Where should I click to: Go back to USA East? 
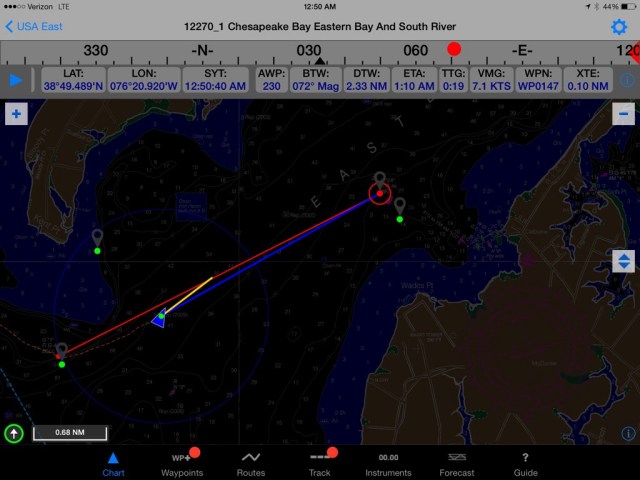pos(35,26)
